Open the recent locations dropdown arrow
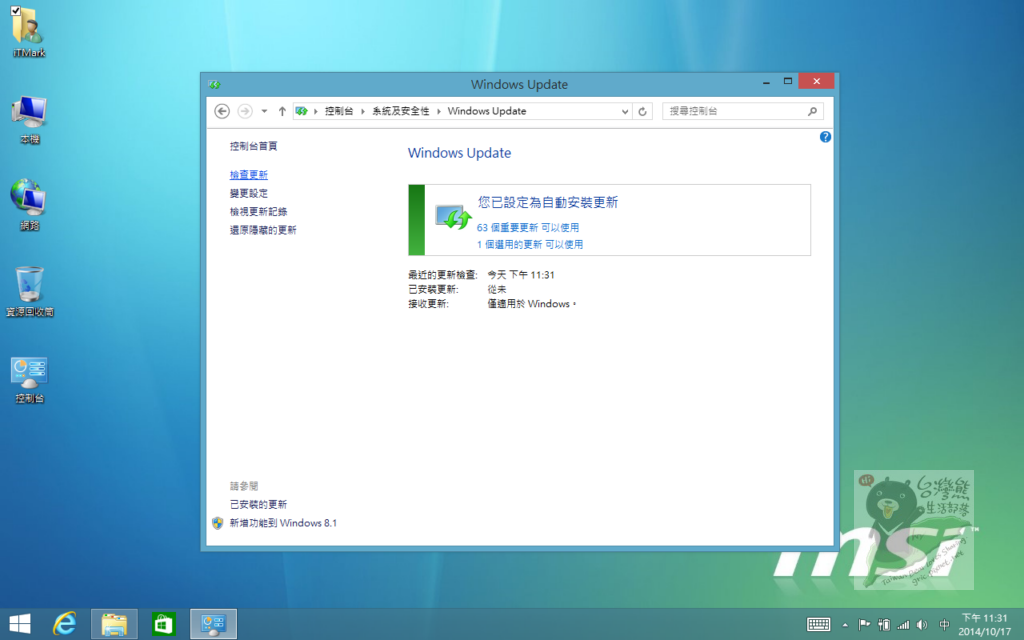The height and width of the screenshot is (640, 1024). pyautogui.click(x=264, y=111)
